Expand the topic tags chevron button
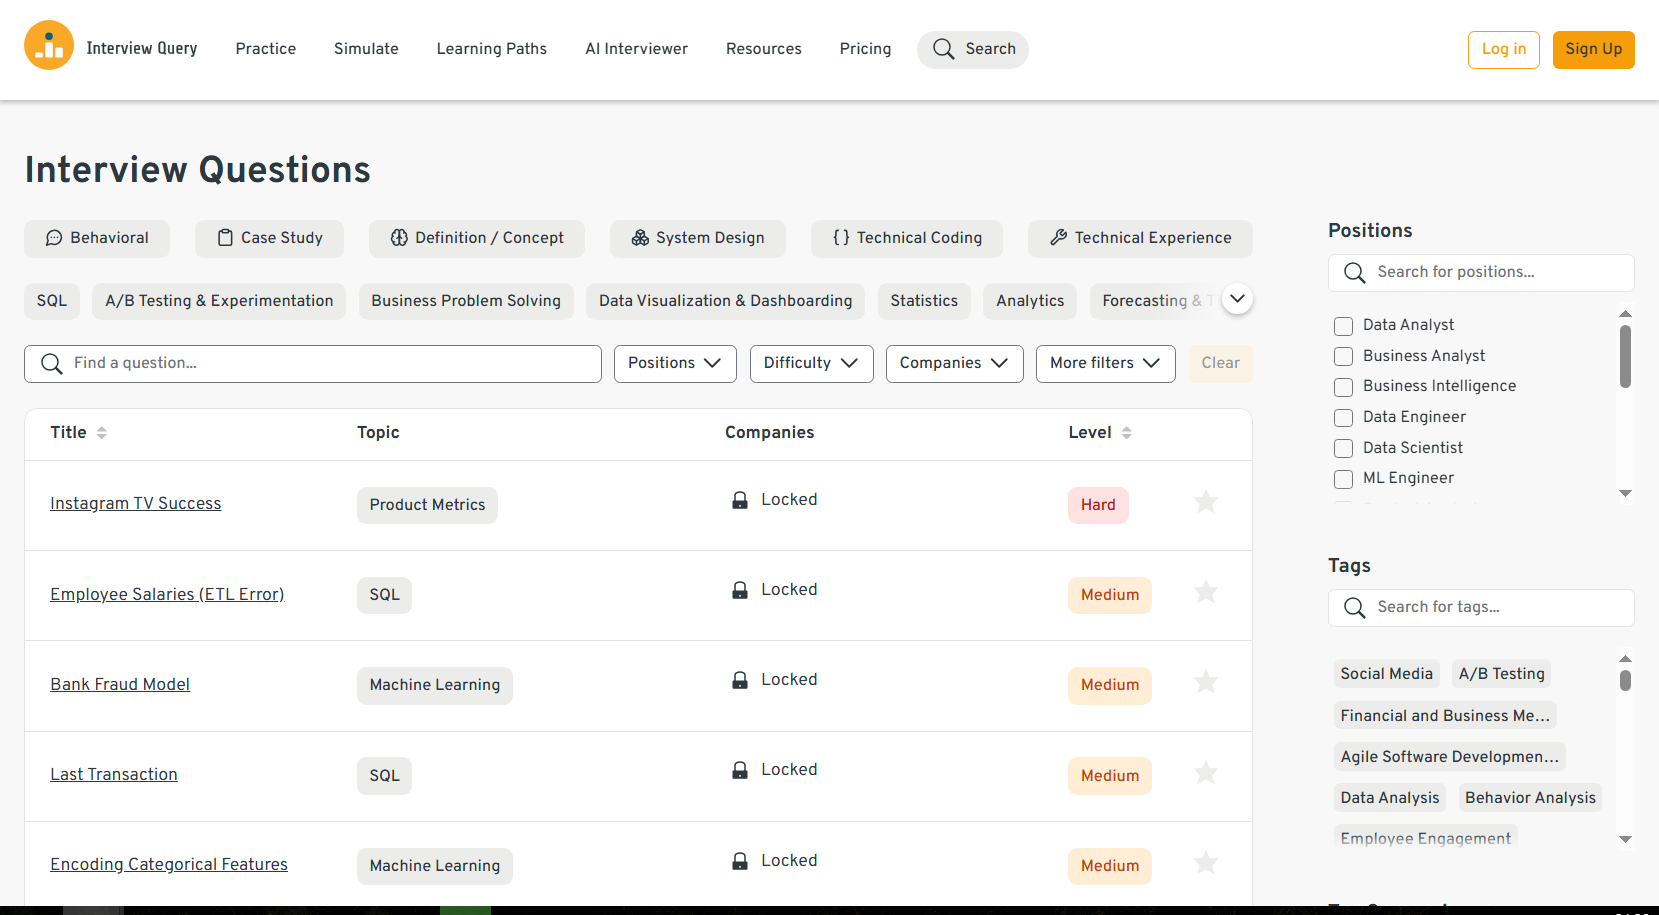Image resolution: width=1659 pixels, height=915 pixels. coord(1237,299)
